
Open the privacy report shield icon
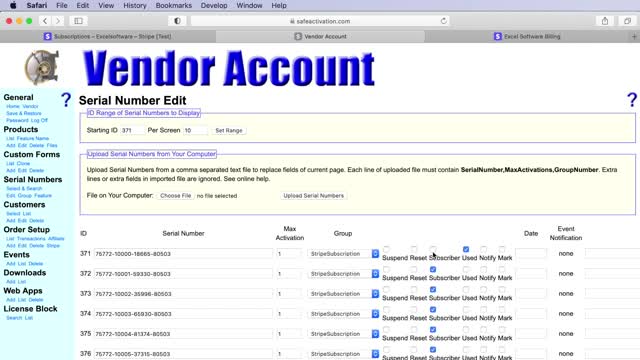177,21
